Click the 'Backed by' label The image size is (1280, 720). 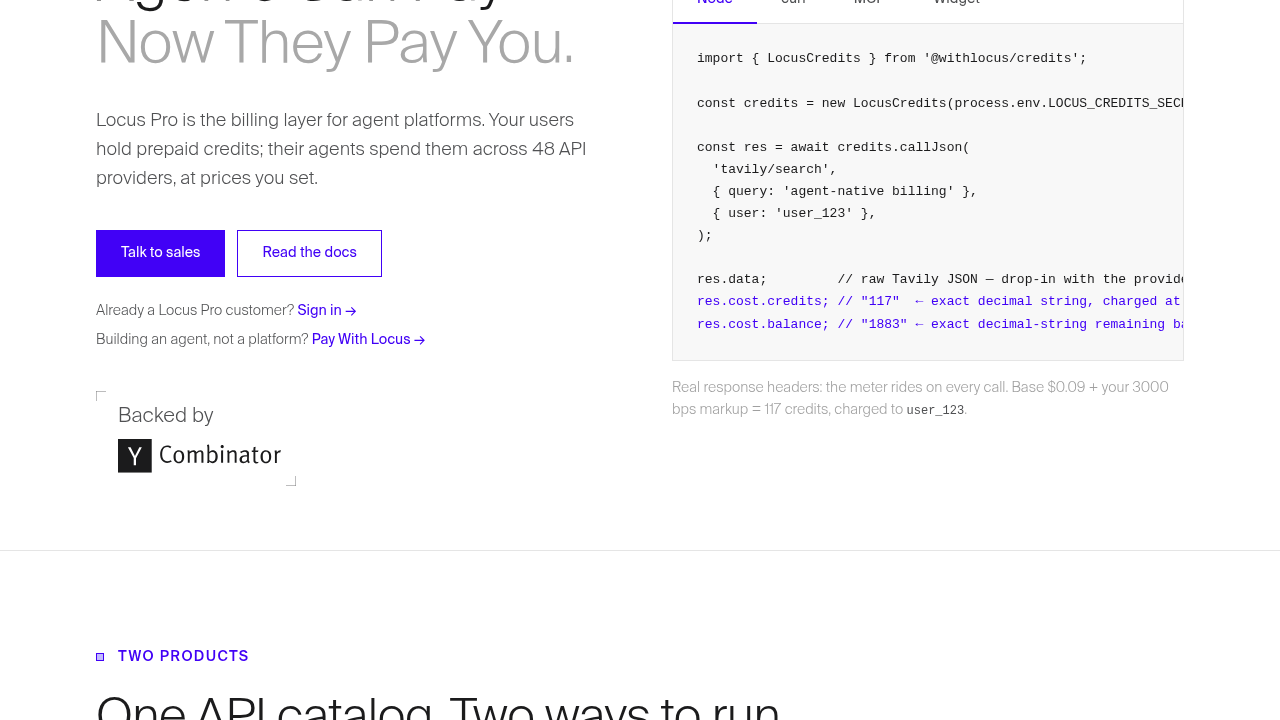(x=166, y=415)
